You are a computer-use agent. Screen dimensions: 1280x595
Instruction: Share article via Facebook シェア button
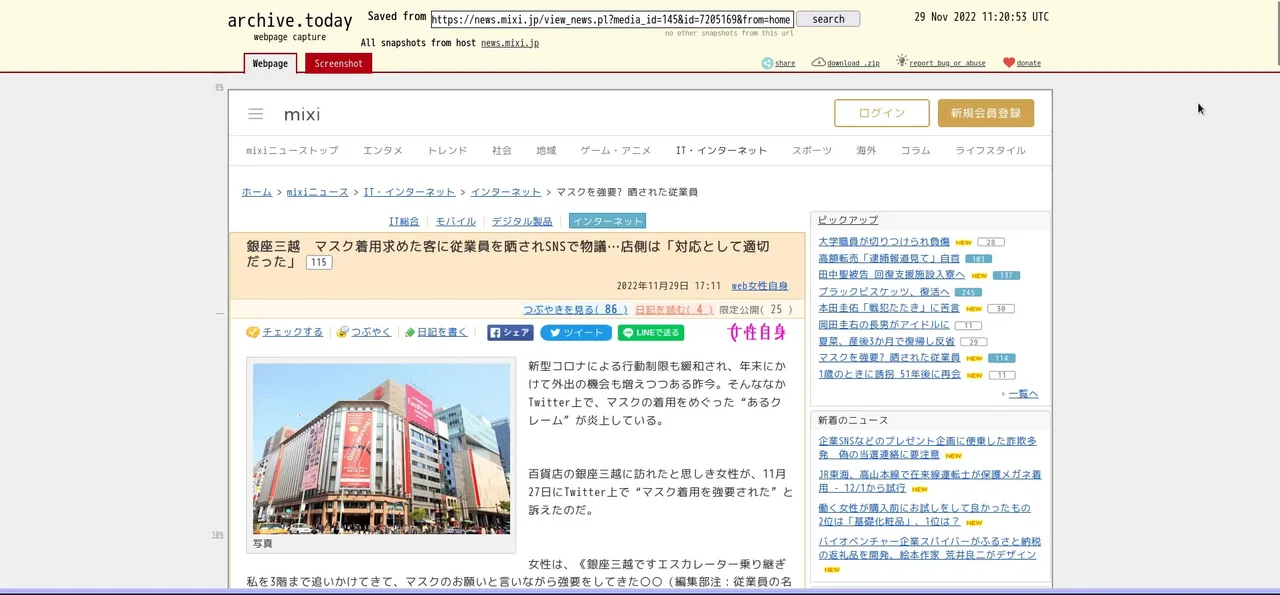tap(510, 333)
